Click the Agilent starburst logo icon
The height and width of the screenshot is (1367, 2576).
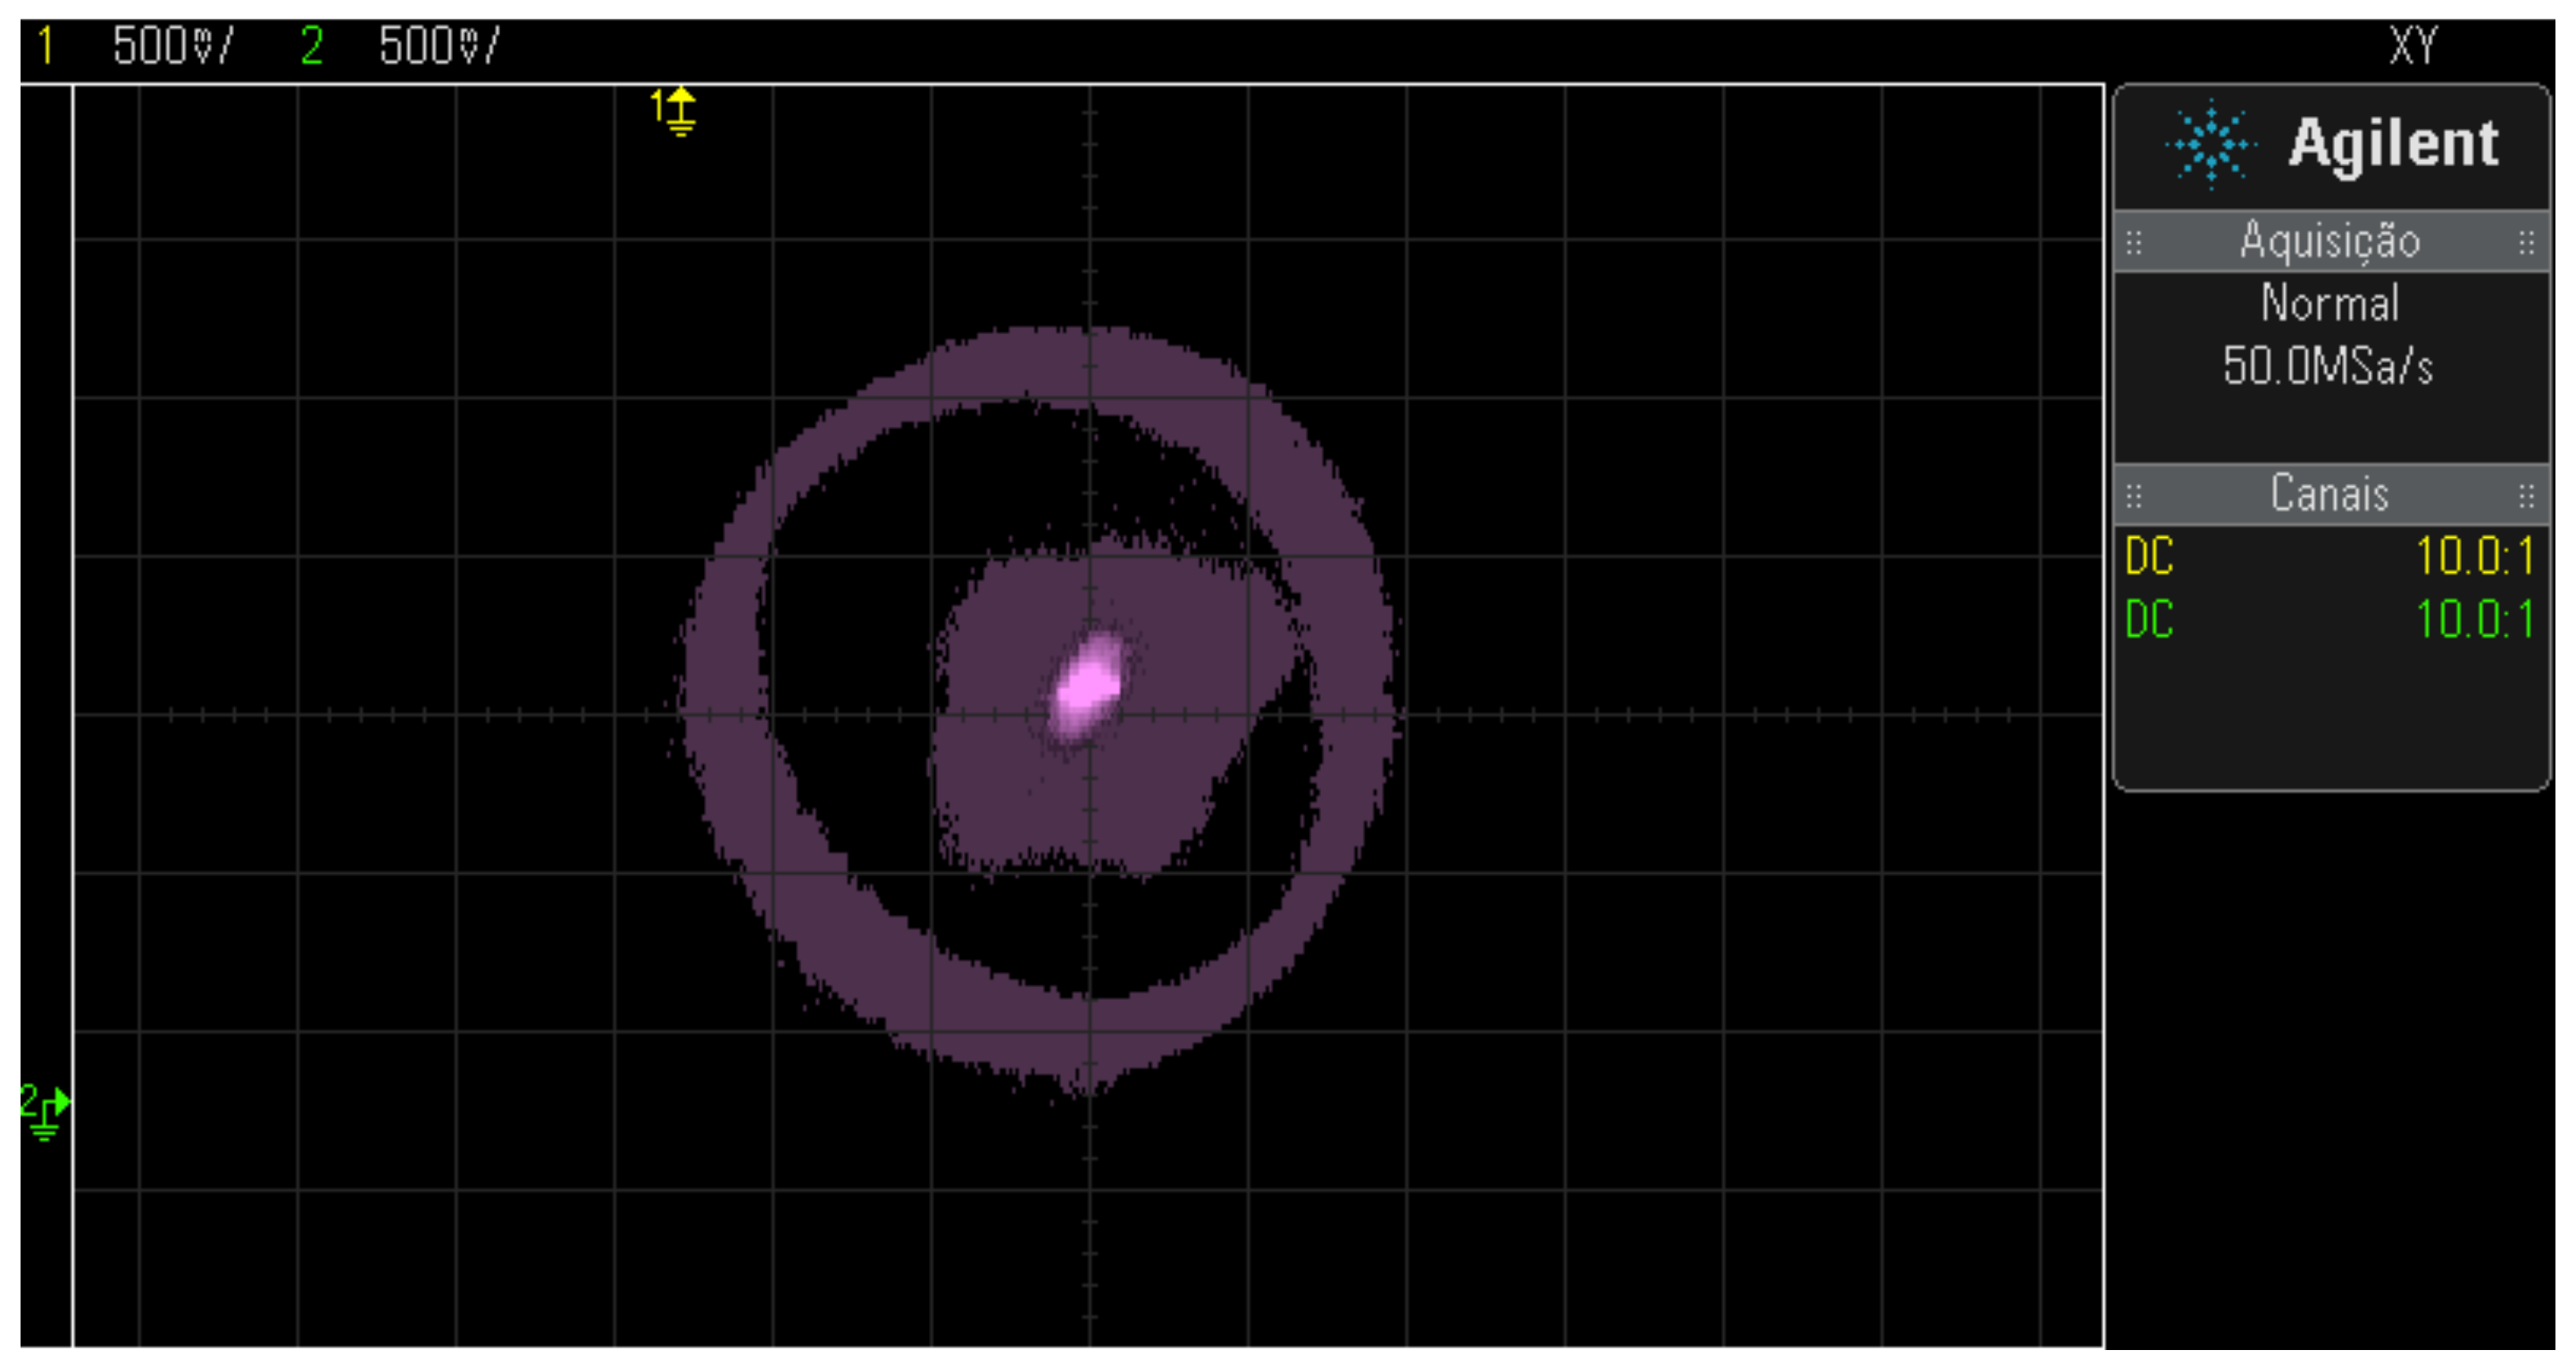(2211, 144)
